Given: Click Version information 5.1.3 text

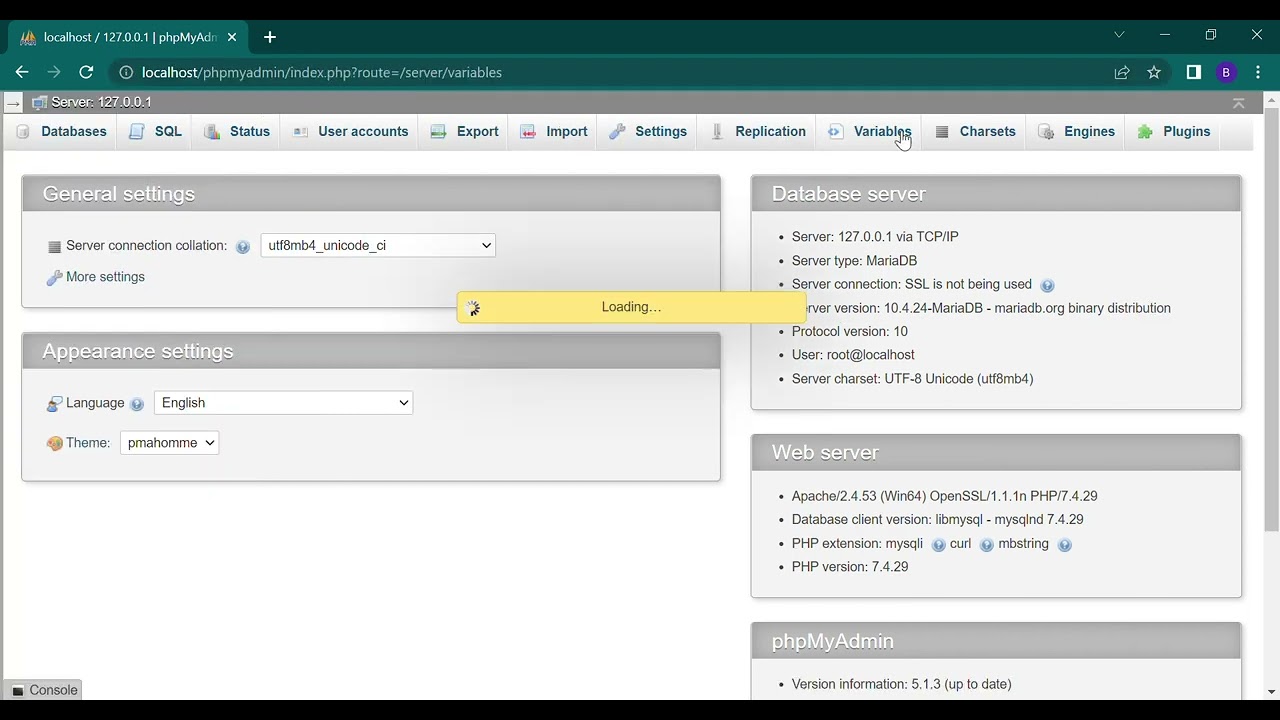Looking at the screenshot, I should tap(901, 684).
